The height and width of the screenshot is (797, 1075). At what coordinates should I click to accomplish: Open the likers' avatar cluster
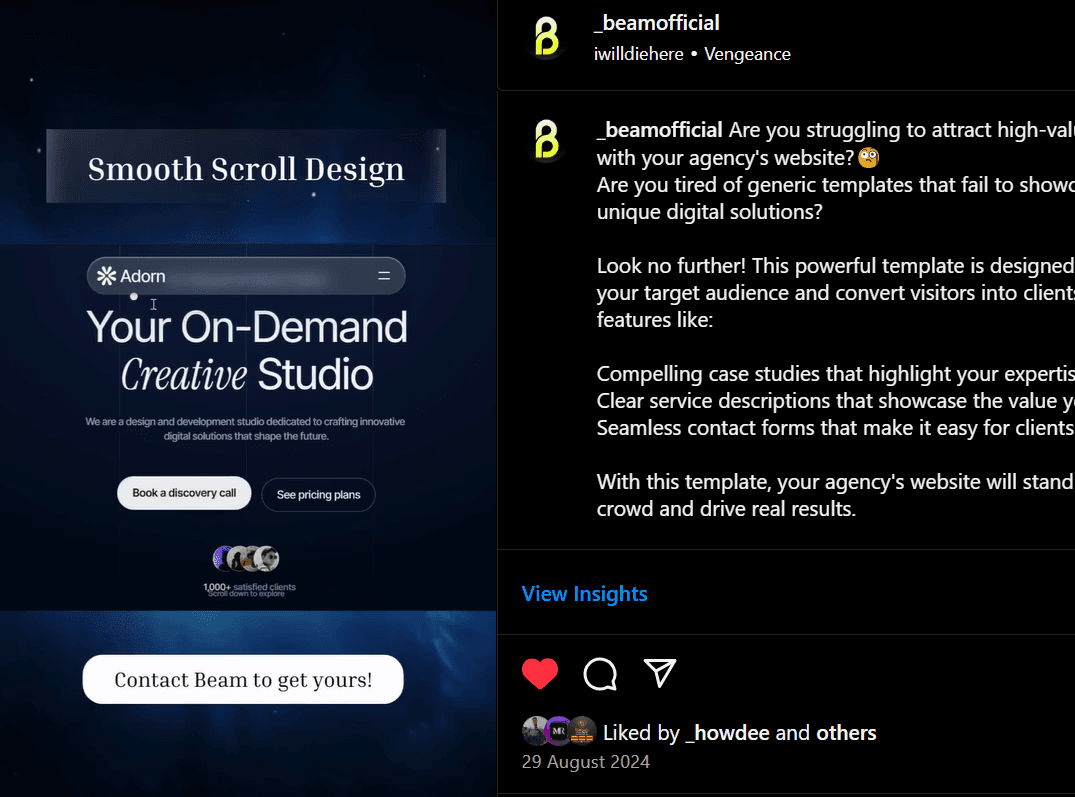point(559,731)
